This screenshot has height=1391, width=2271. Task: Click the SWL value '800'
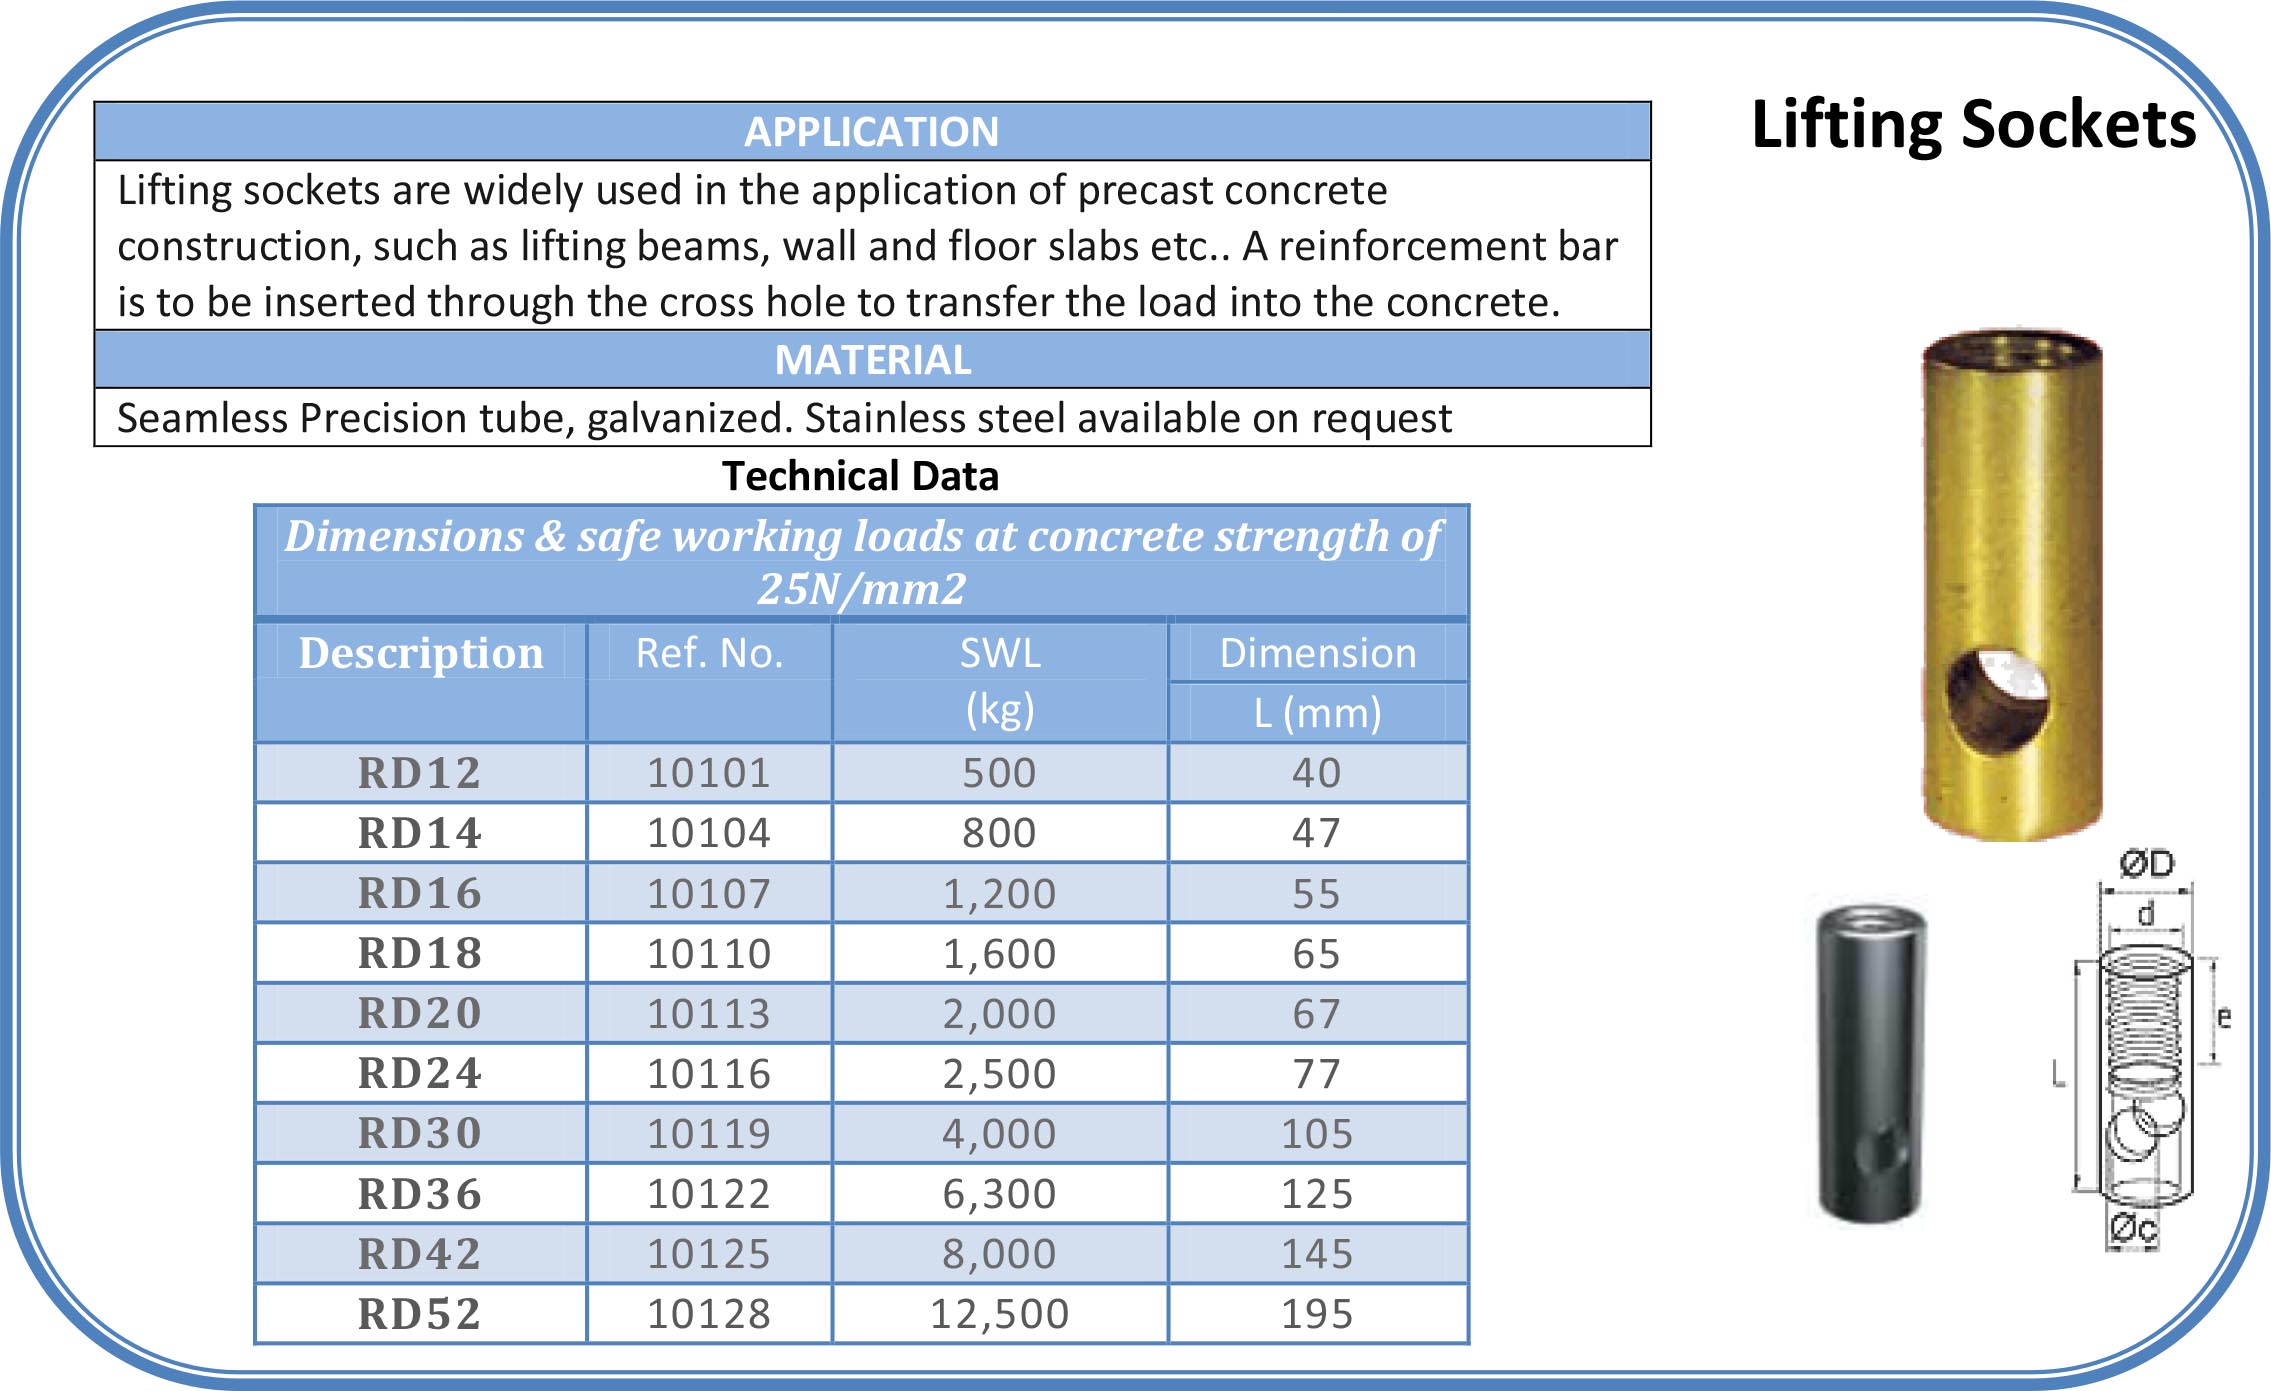pos(1000,833)
